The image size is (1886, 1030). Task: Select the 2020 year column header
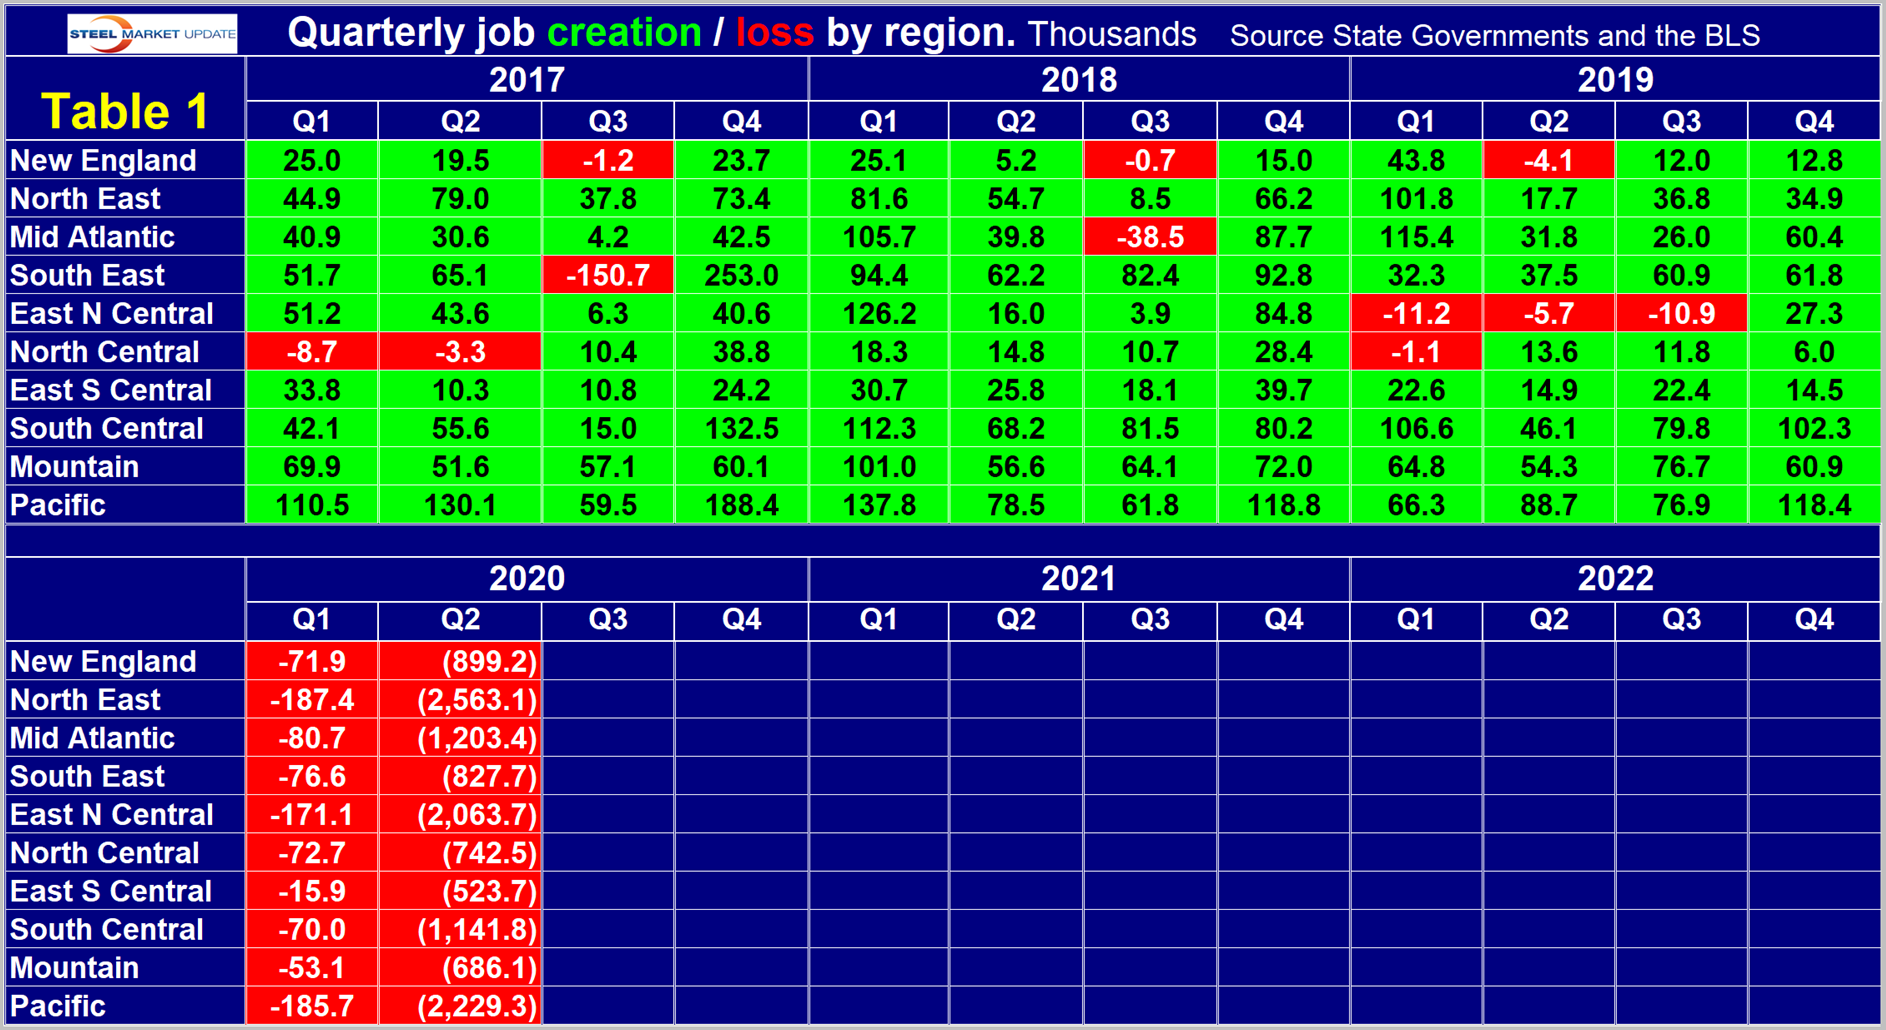coord(526,578)
